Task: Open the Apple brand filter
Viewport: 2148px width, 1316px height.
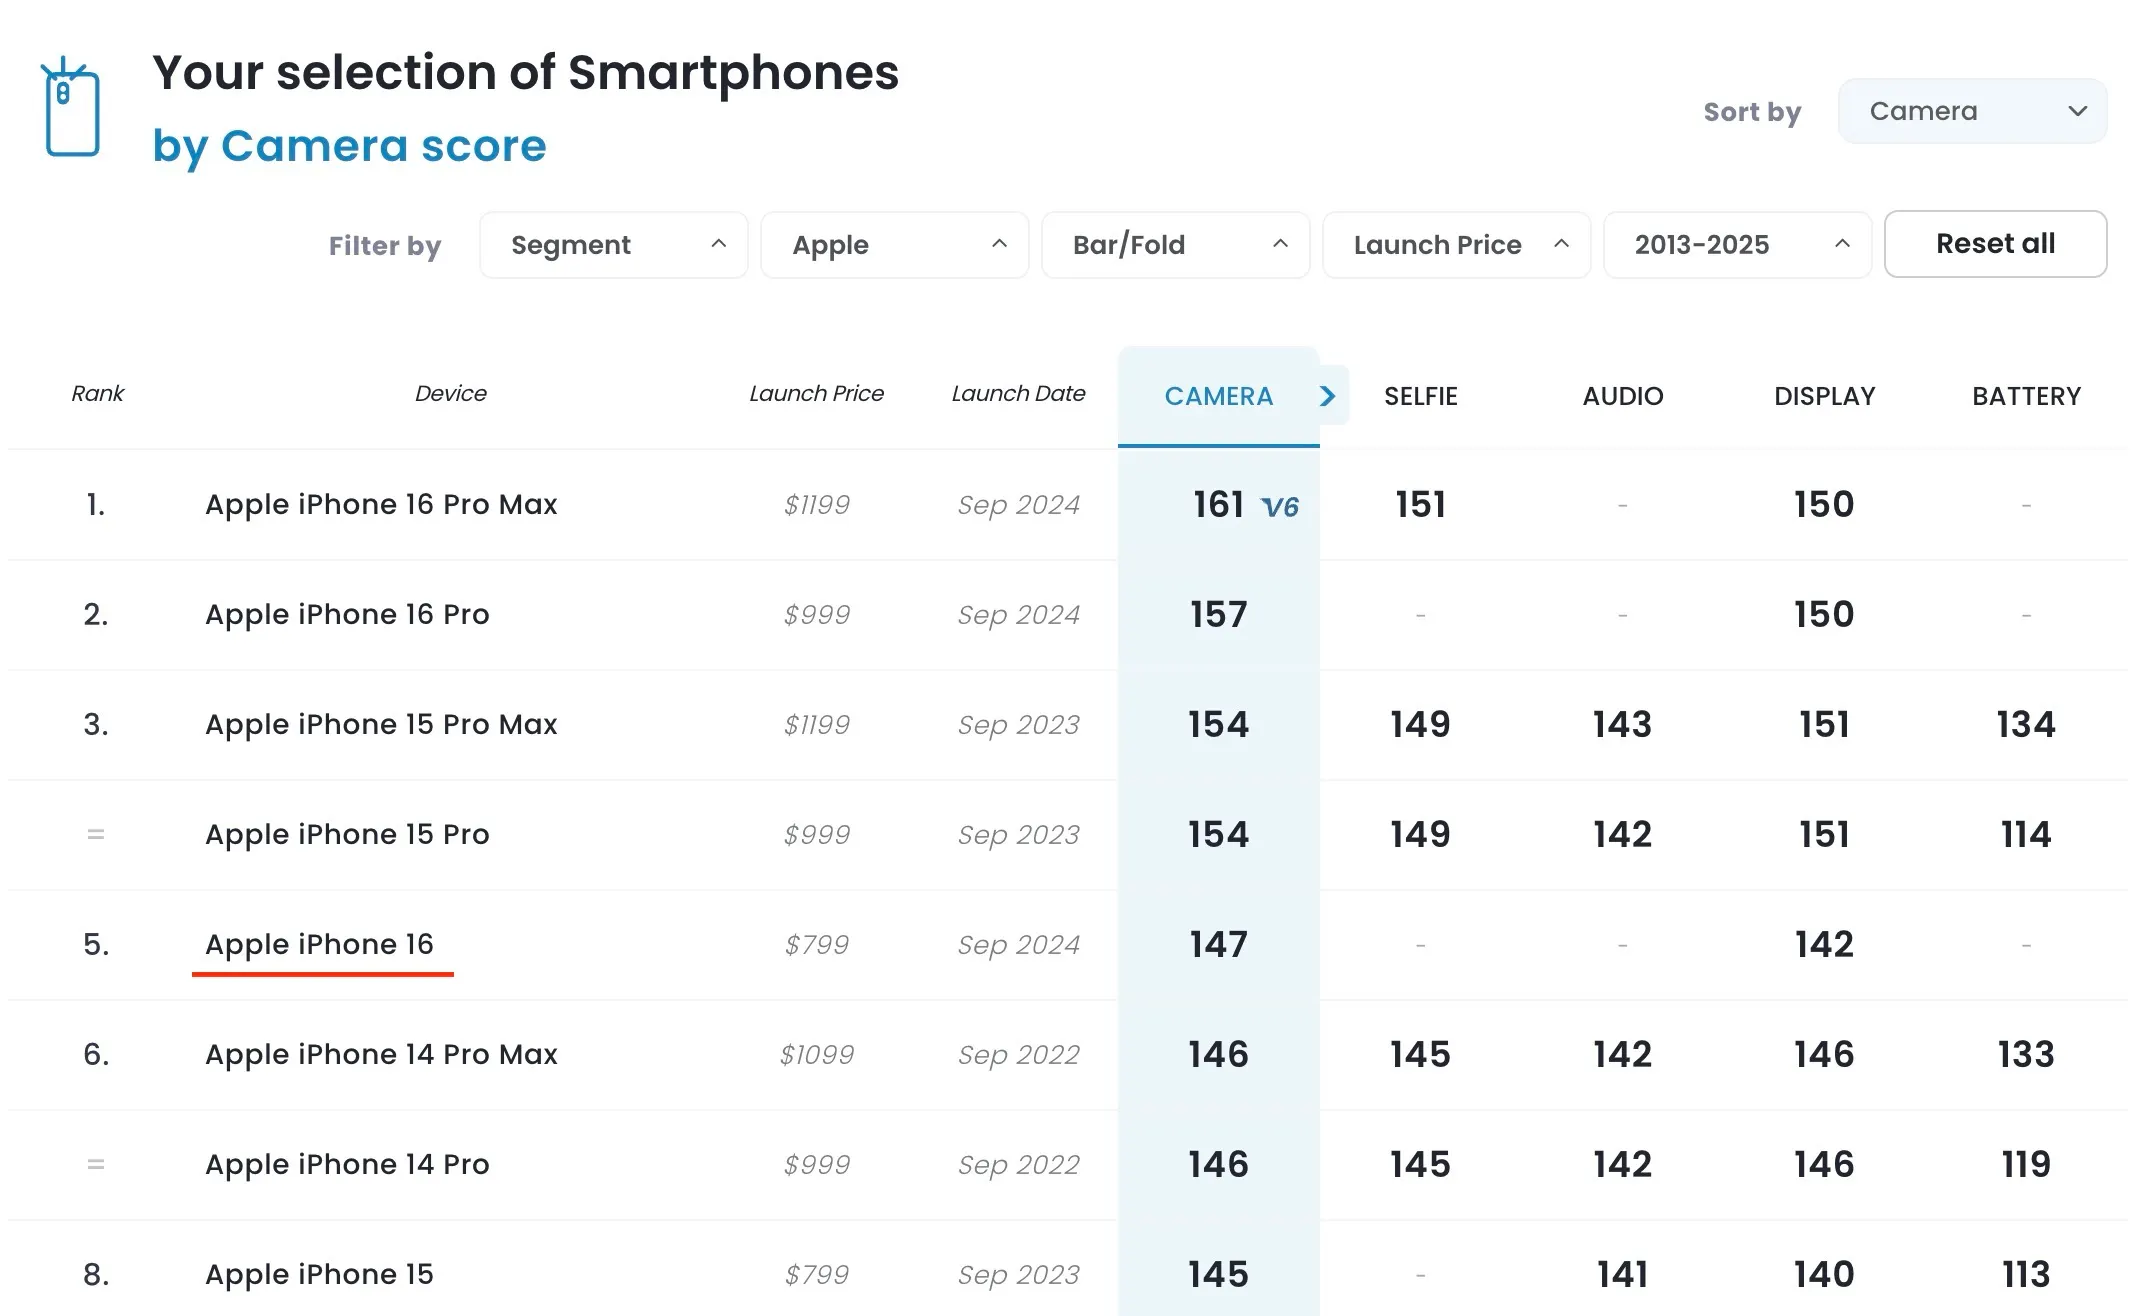Action: (894, 245)
